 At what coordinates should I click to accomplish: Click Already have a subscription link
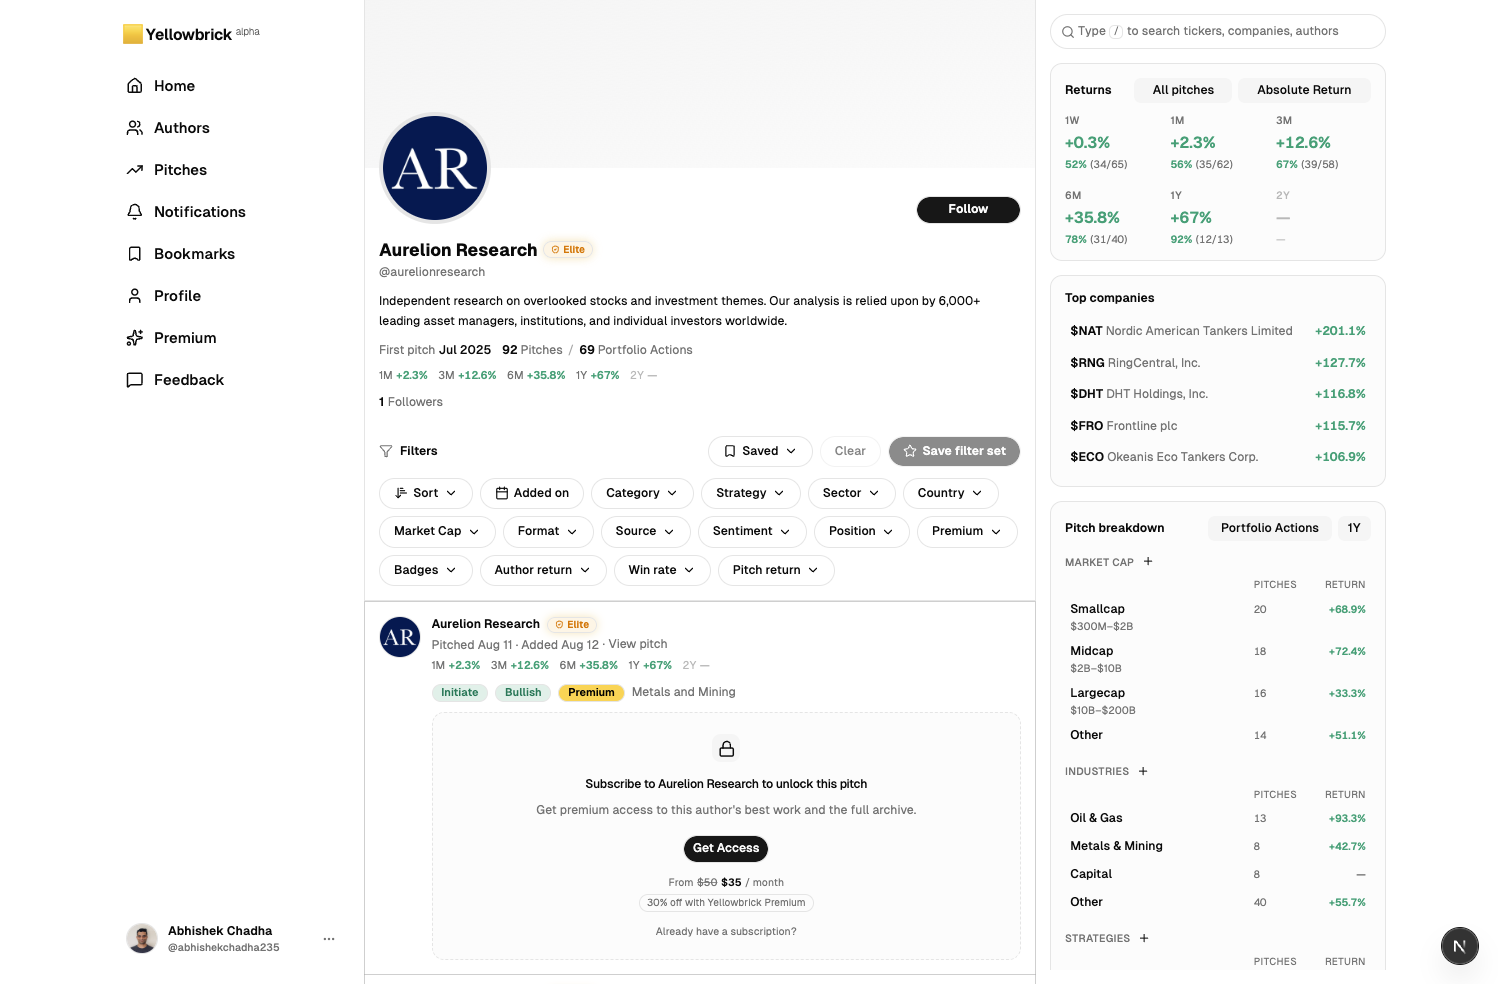tap(726, 931)
